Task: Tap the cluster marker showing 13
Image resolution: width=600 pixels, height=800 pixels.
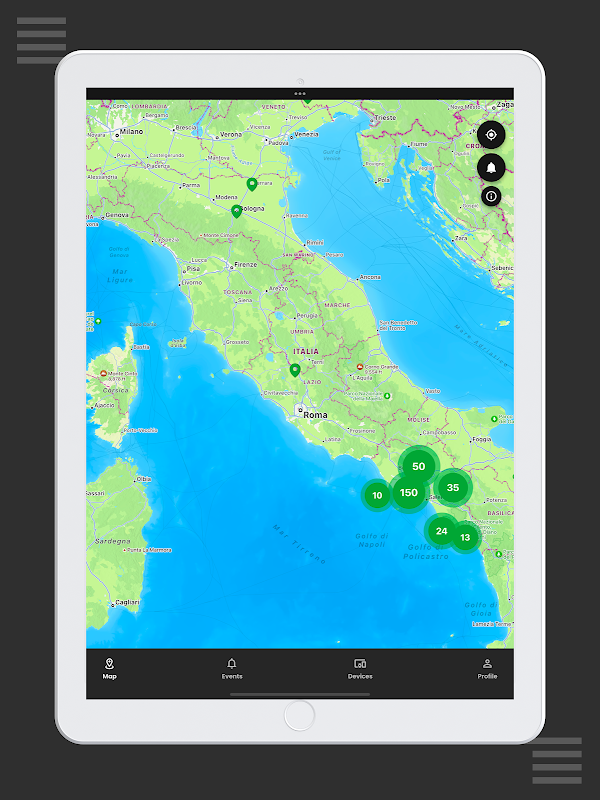Action: (465, 537)
